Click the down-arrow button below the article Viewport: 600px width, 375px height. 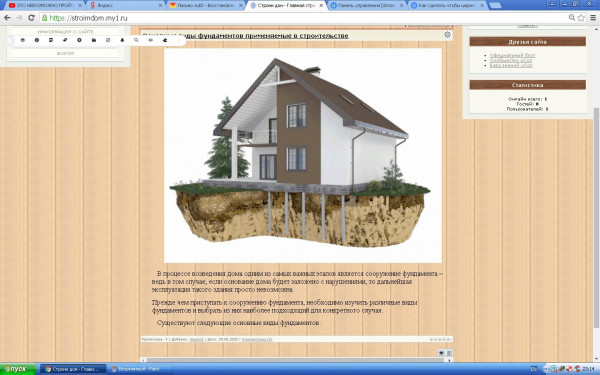[442, 353]
